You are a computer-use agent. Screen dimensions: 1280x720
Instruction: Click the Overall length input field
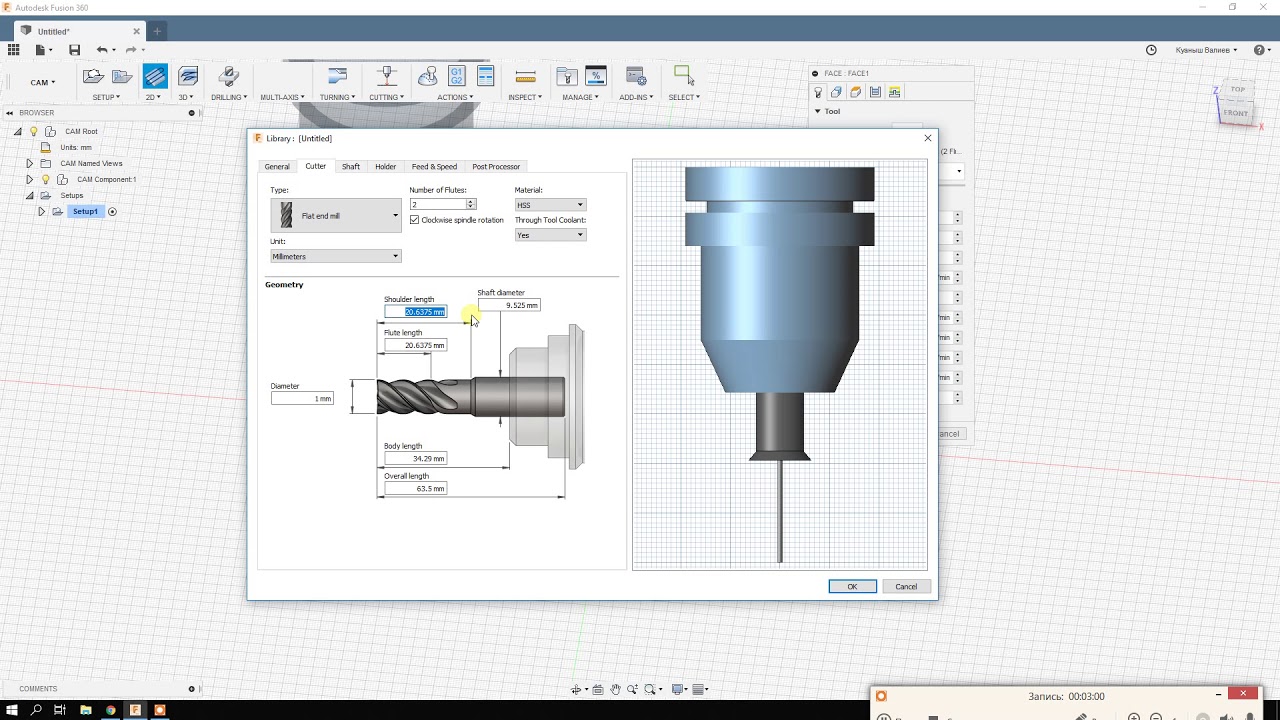416,488
